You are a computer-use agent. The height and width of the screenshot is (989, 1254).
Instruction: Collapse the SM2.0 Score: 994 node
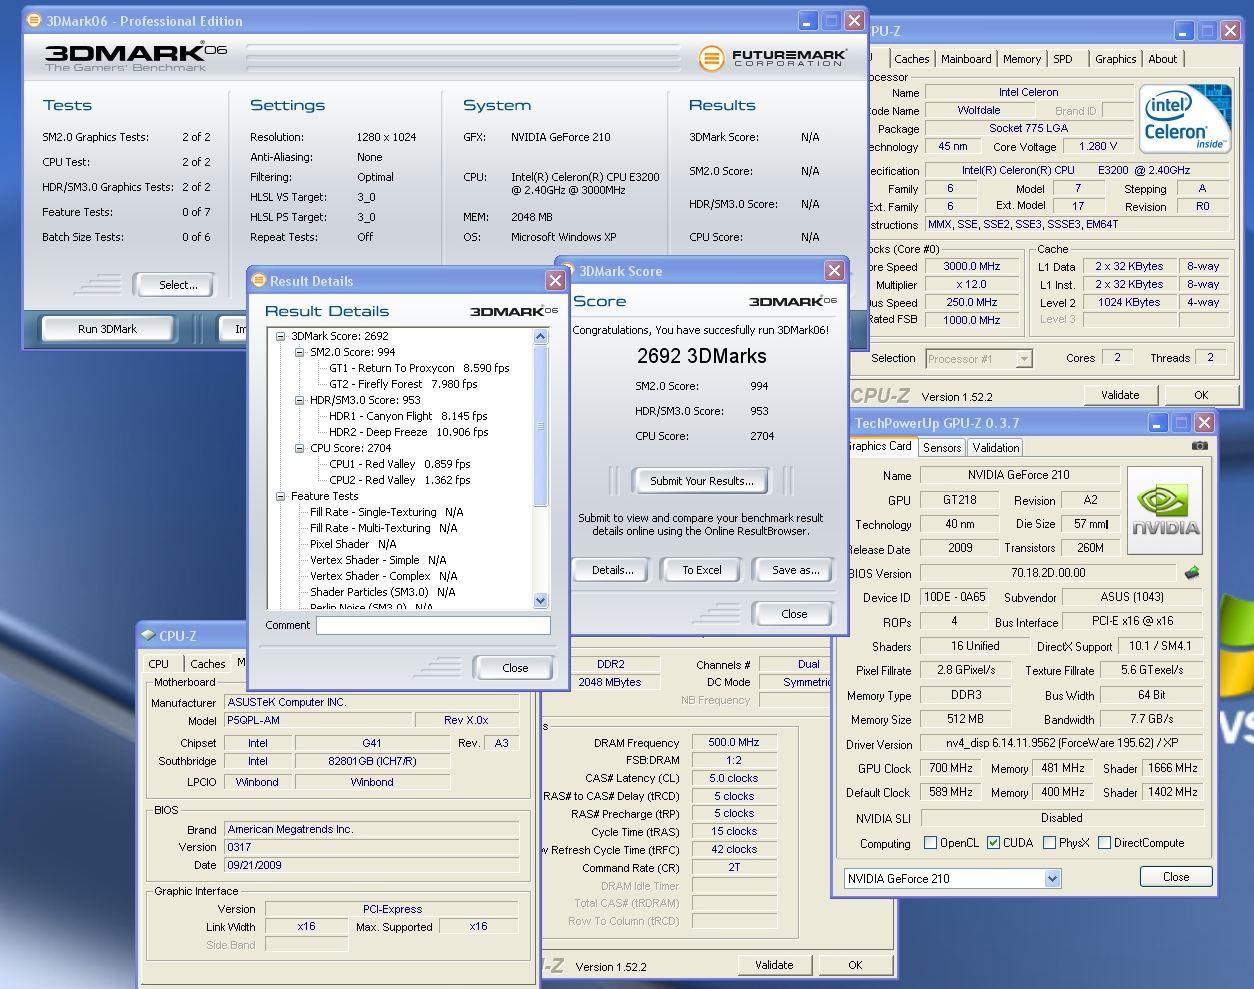tap(299, 352)
